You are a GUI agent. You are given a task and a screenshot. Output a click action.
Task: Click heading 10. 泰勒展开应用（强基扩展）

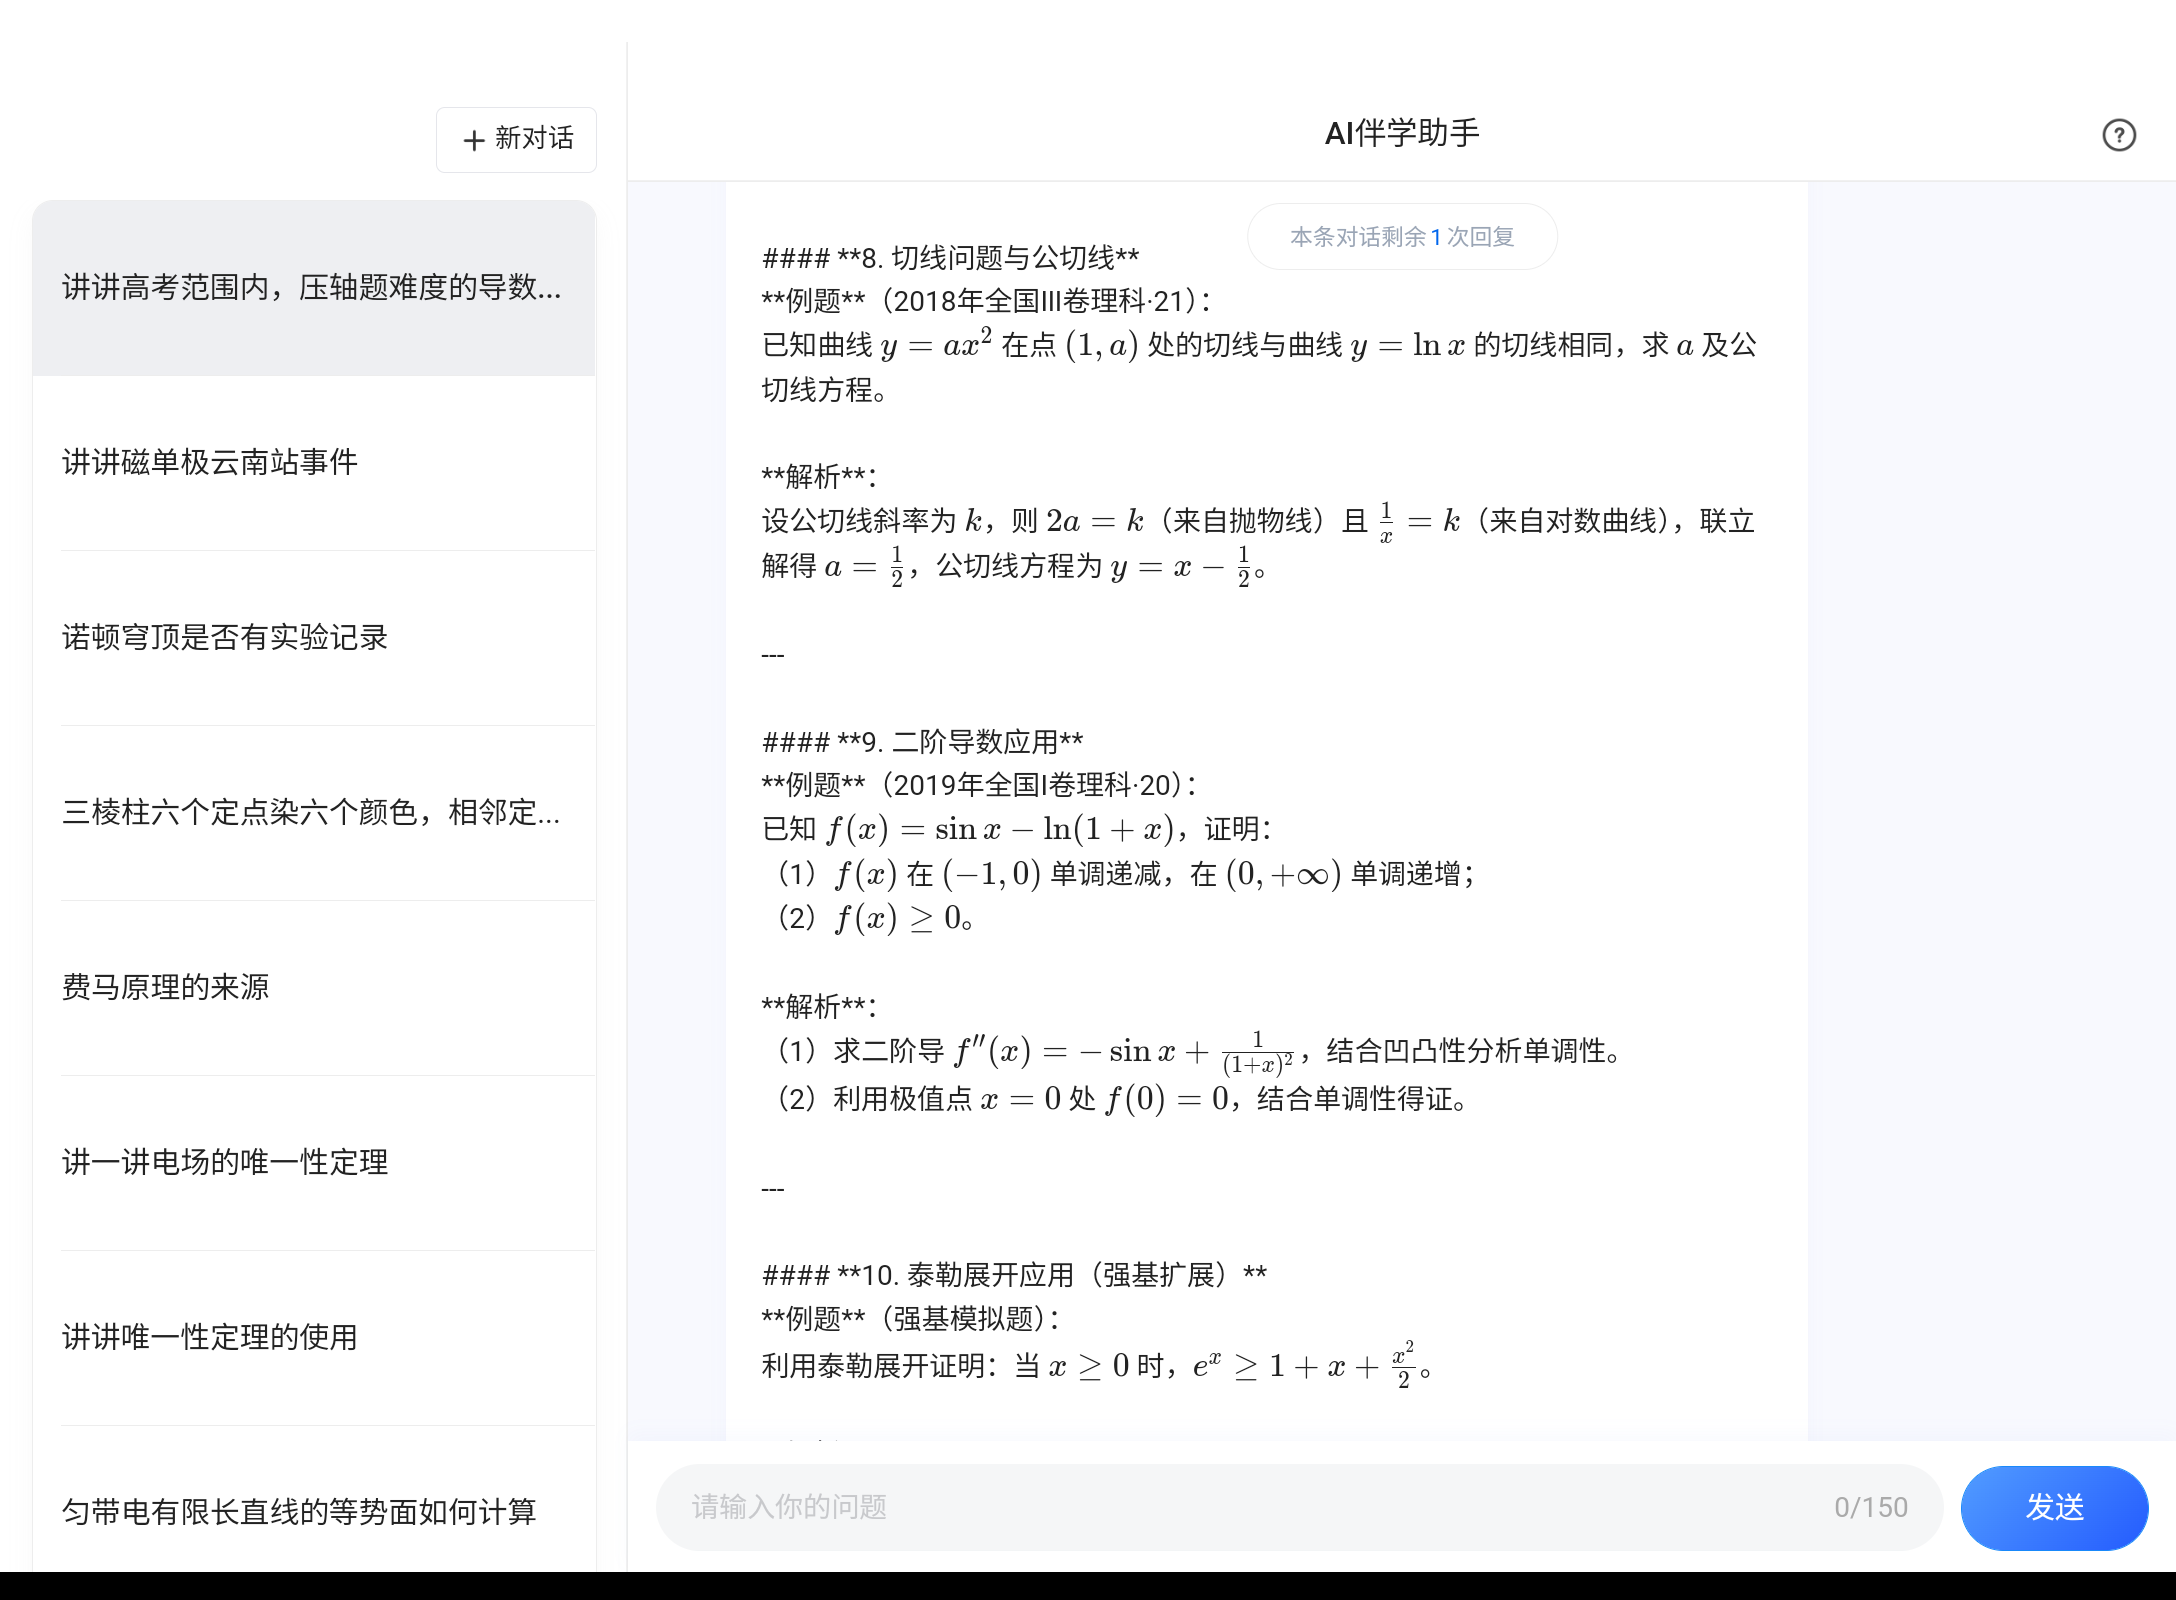1014,1275
